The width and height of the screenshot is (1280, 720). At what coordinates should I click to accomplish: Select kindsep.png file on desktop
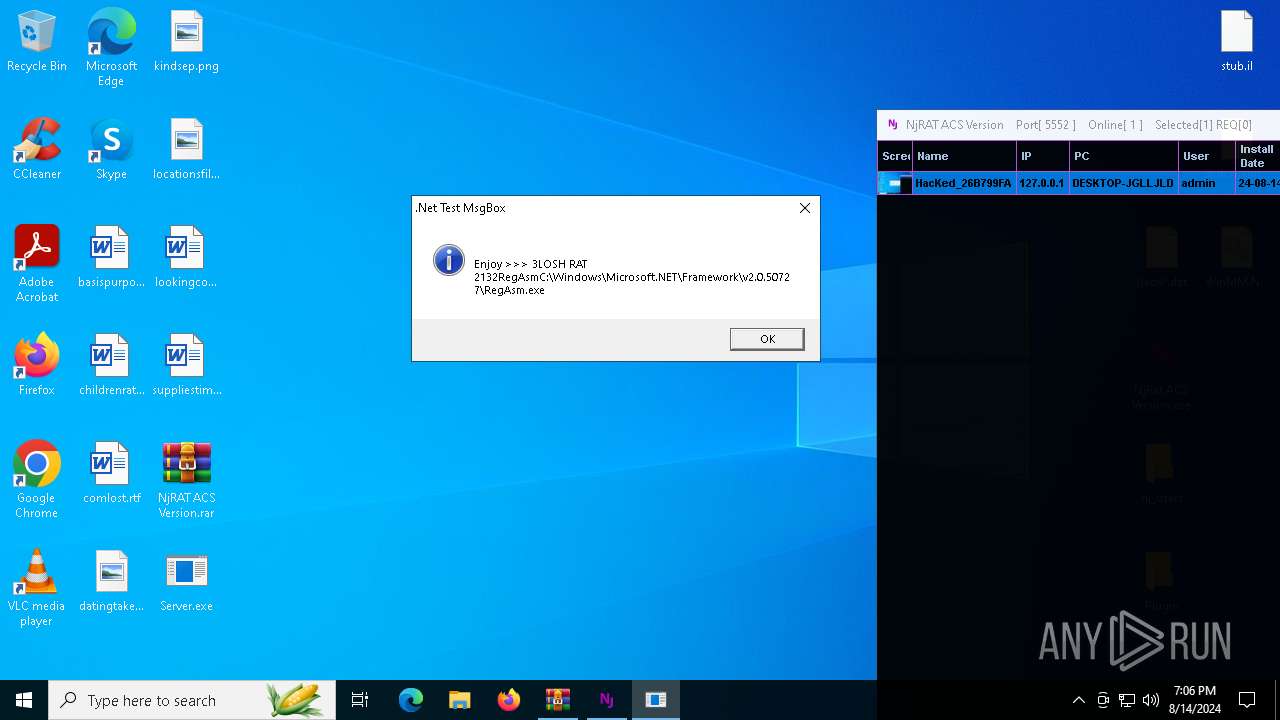[186, 42]
